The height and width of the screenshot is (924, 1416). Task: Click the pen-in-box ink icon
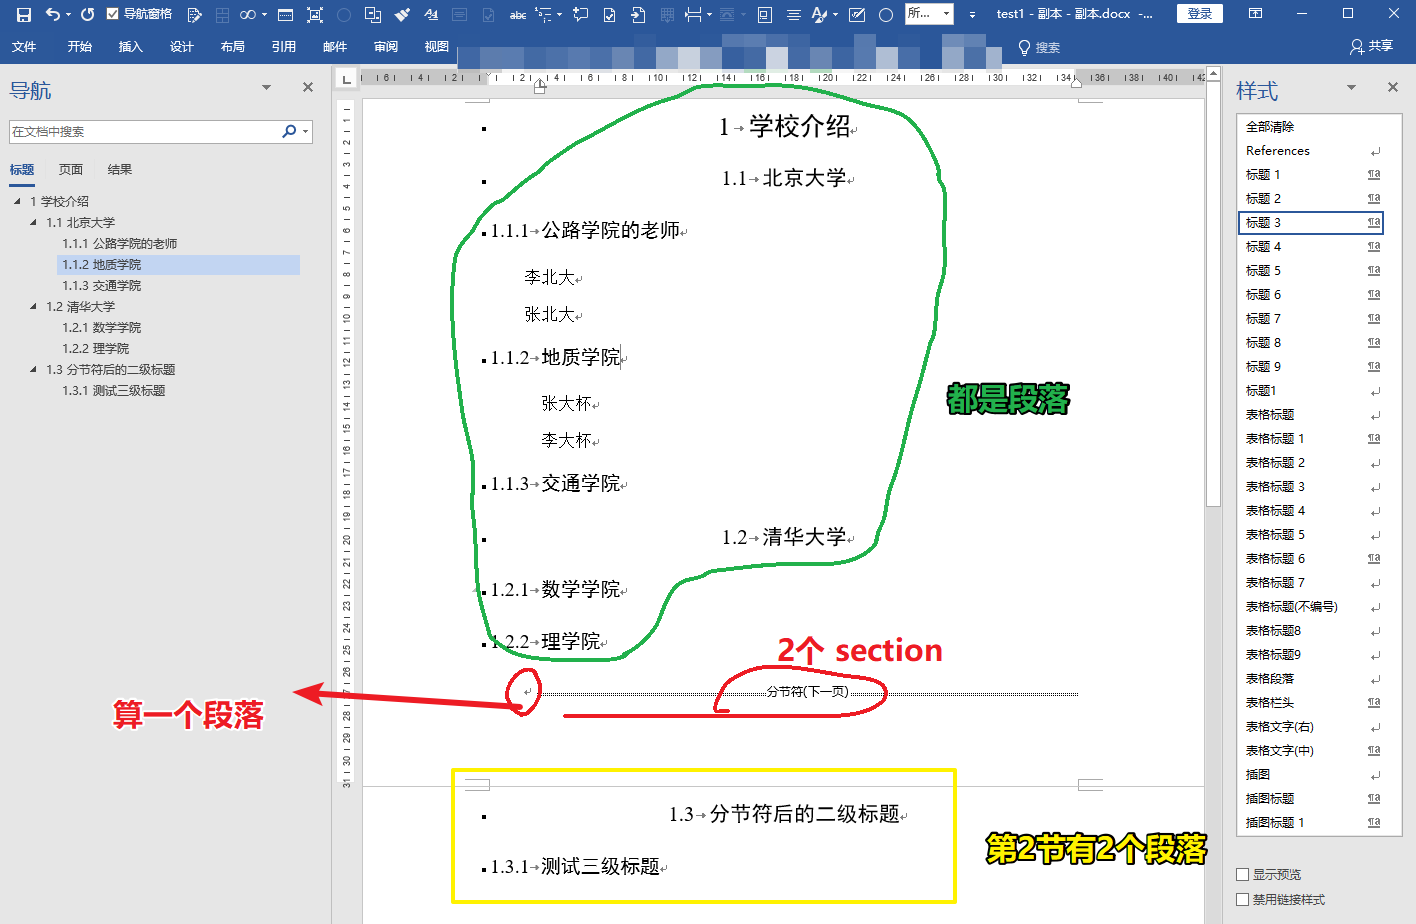[x=857, y=14]
